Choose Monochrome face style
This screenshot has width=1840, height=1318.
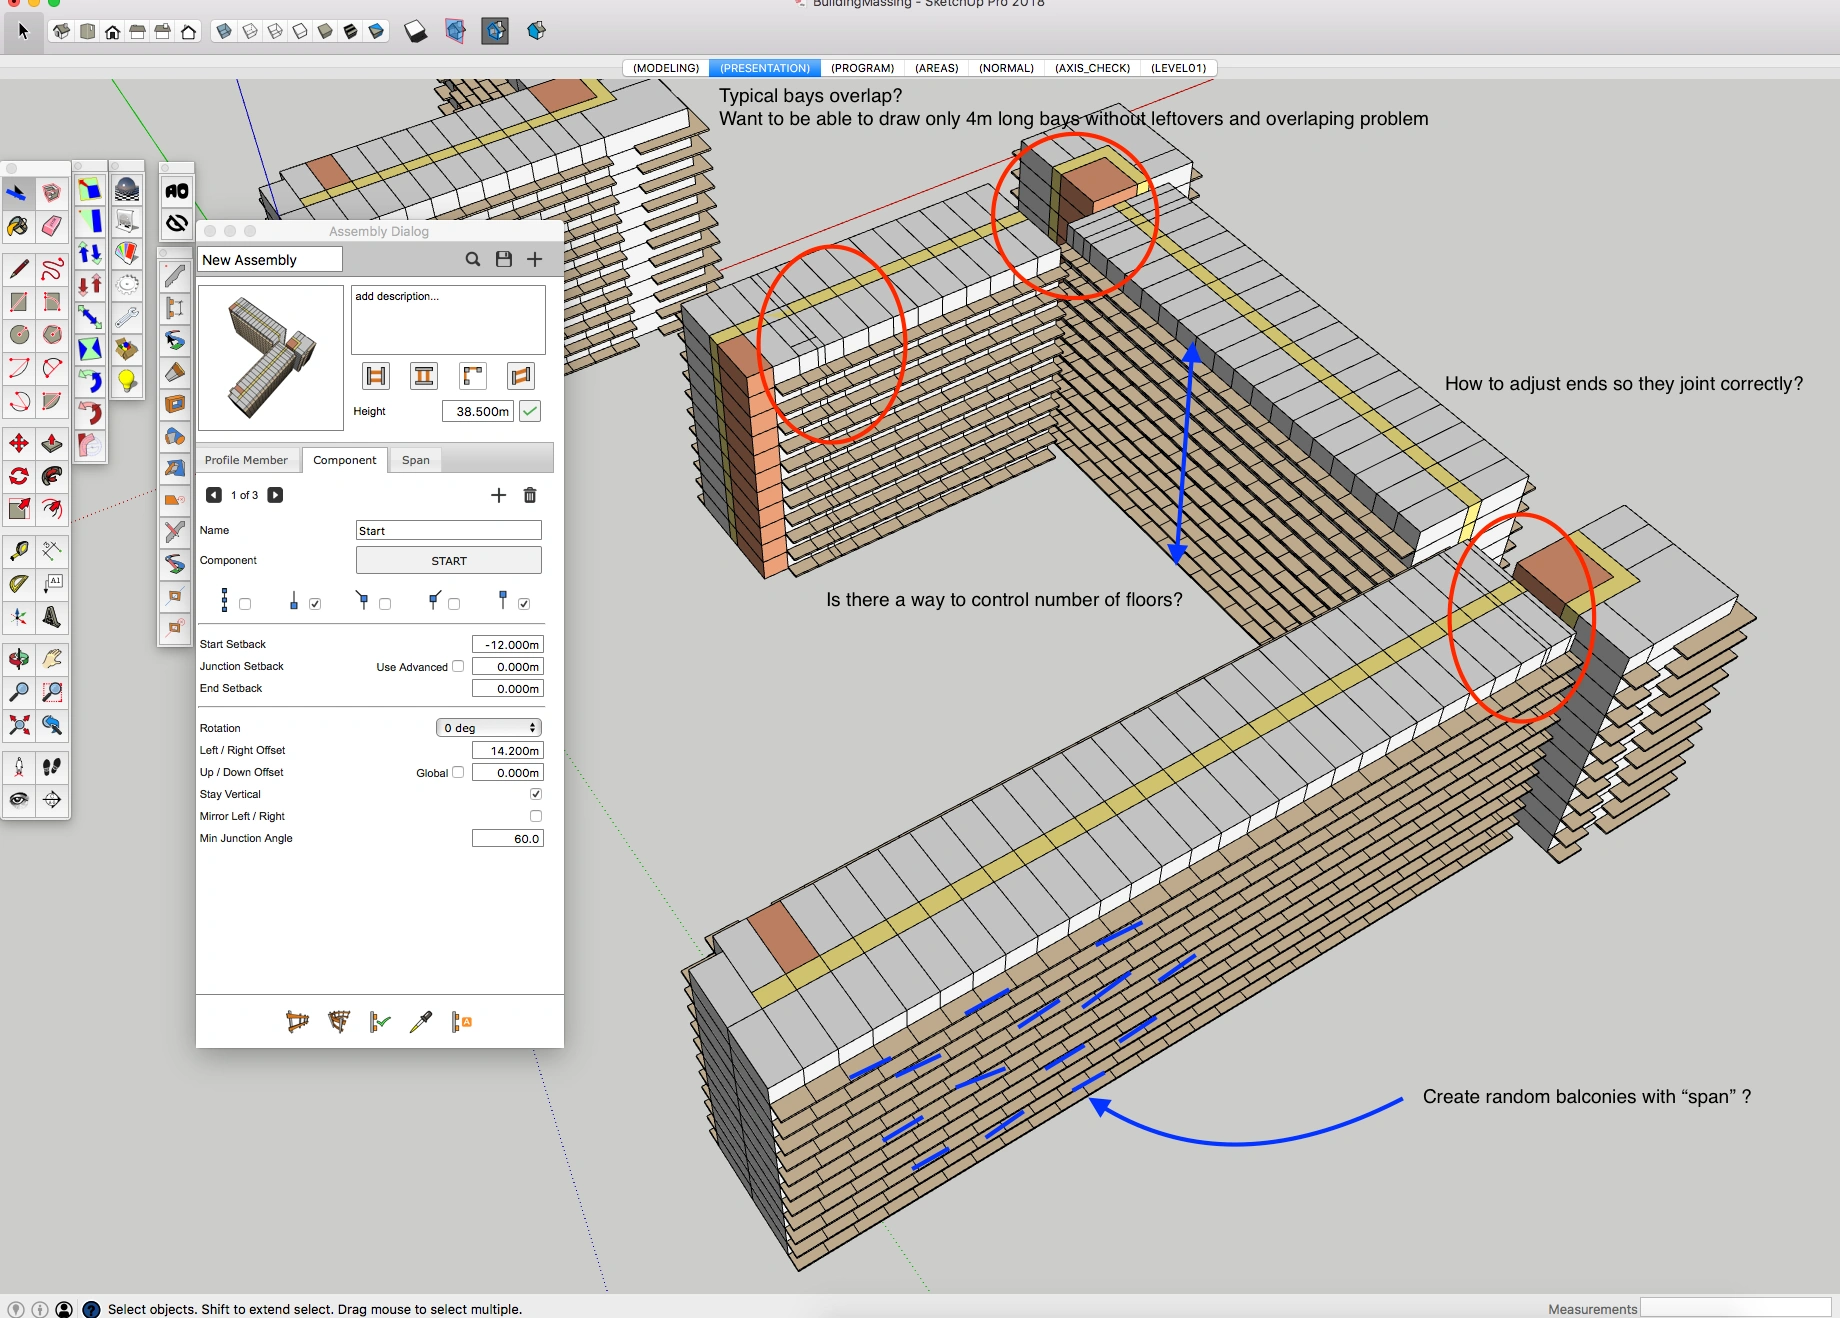376,32
